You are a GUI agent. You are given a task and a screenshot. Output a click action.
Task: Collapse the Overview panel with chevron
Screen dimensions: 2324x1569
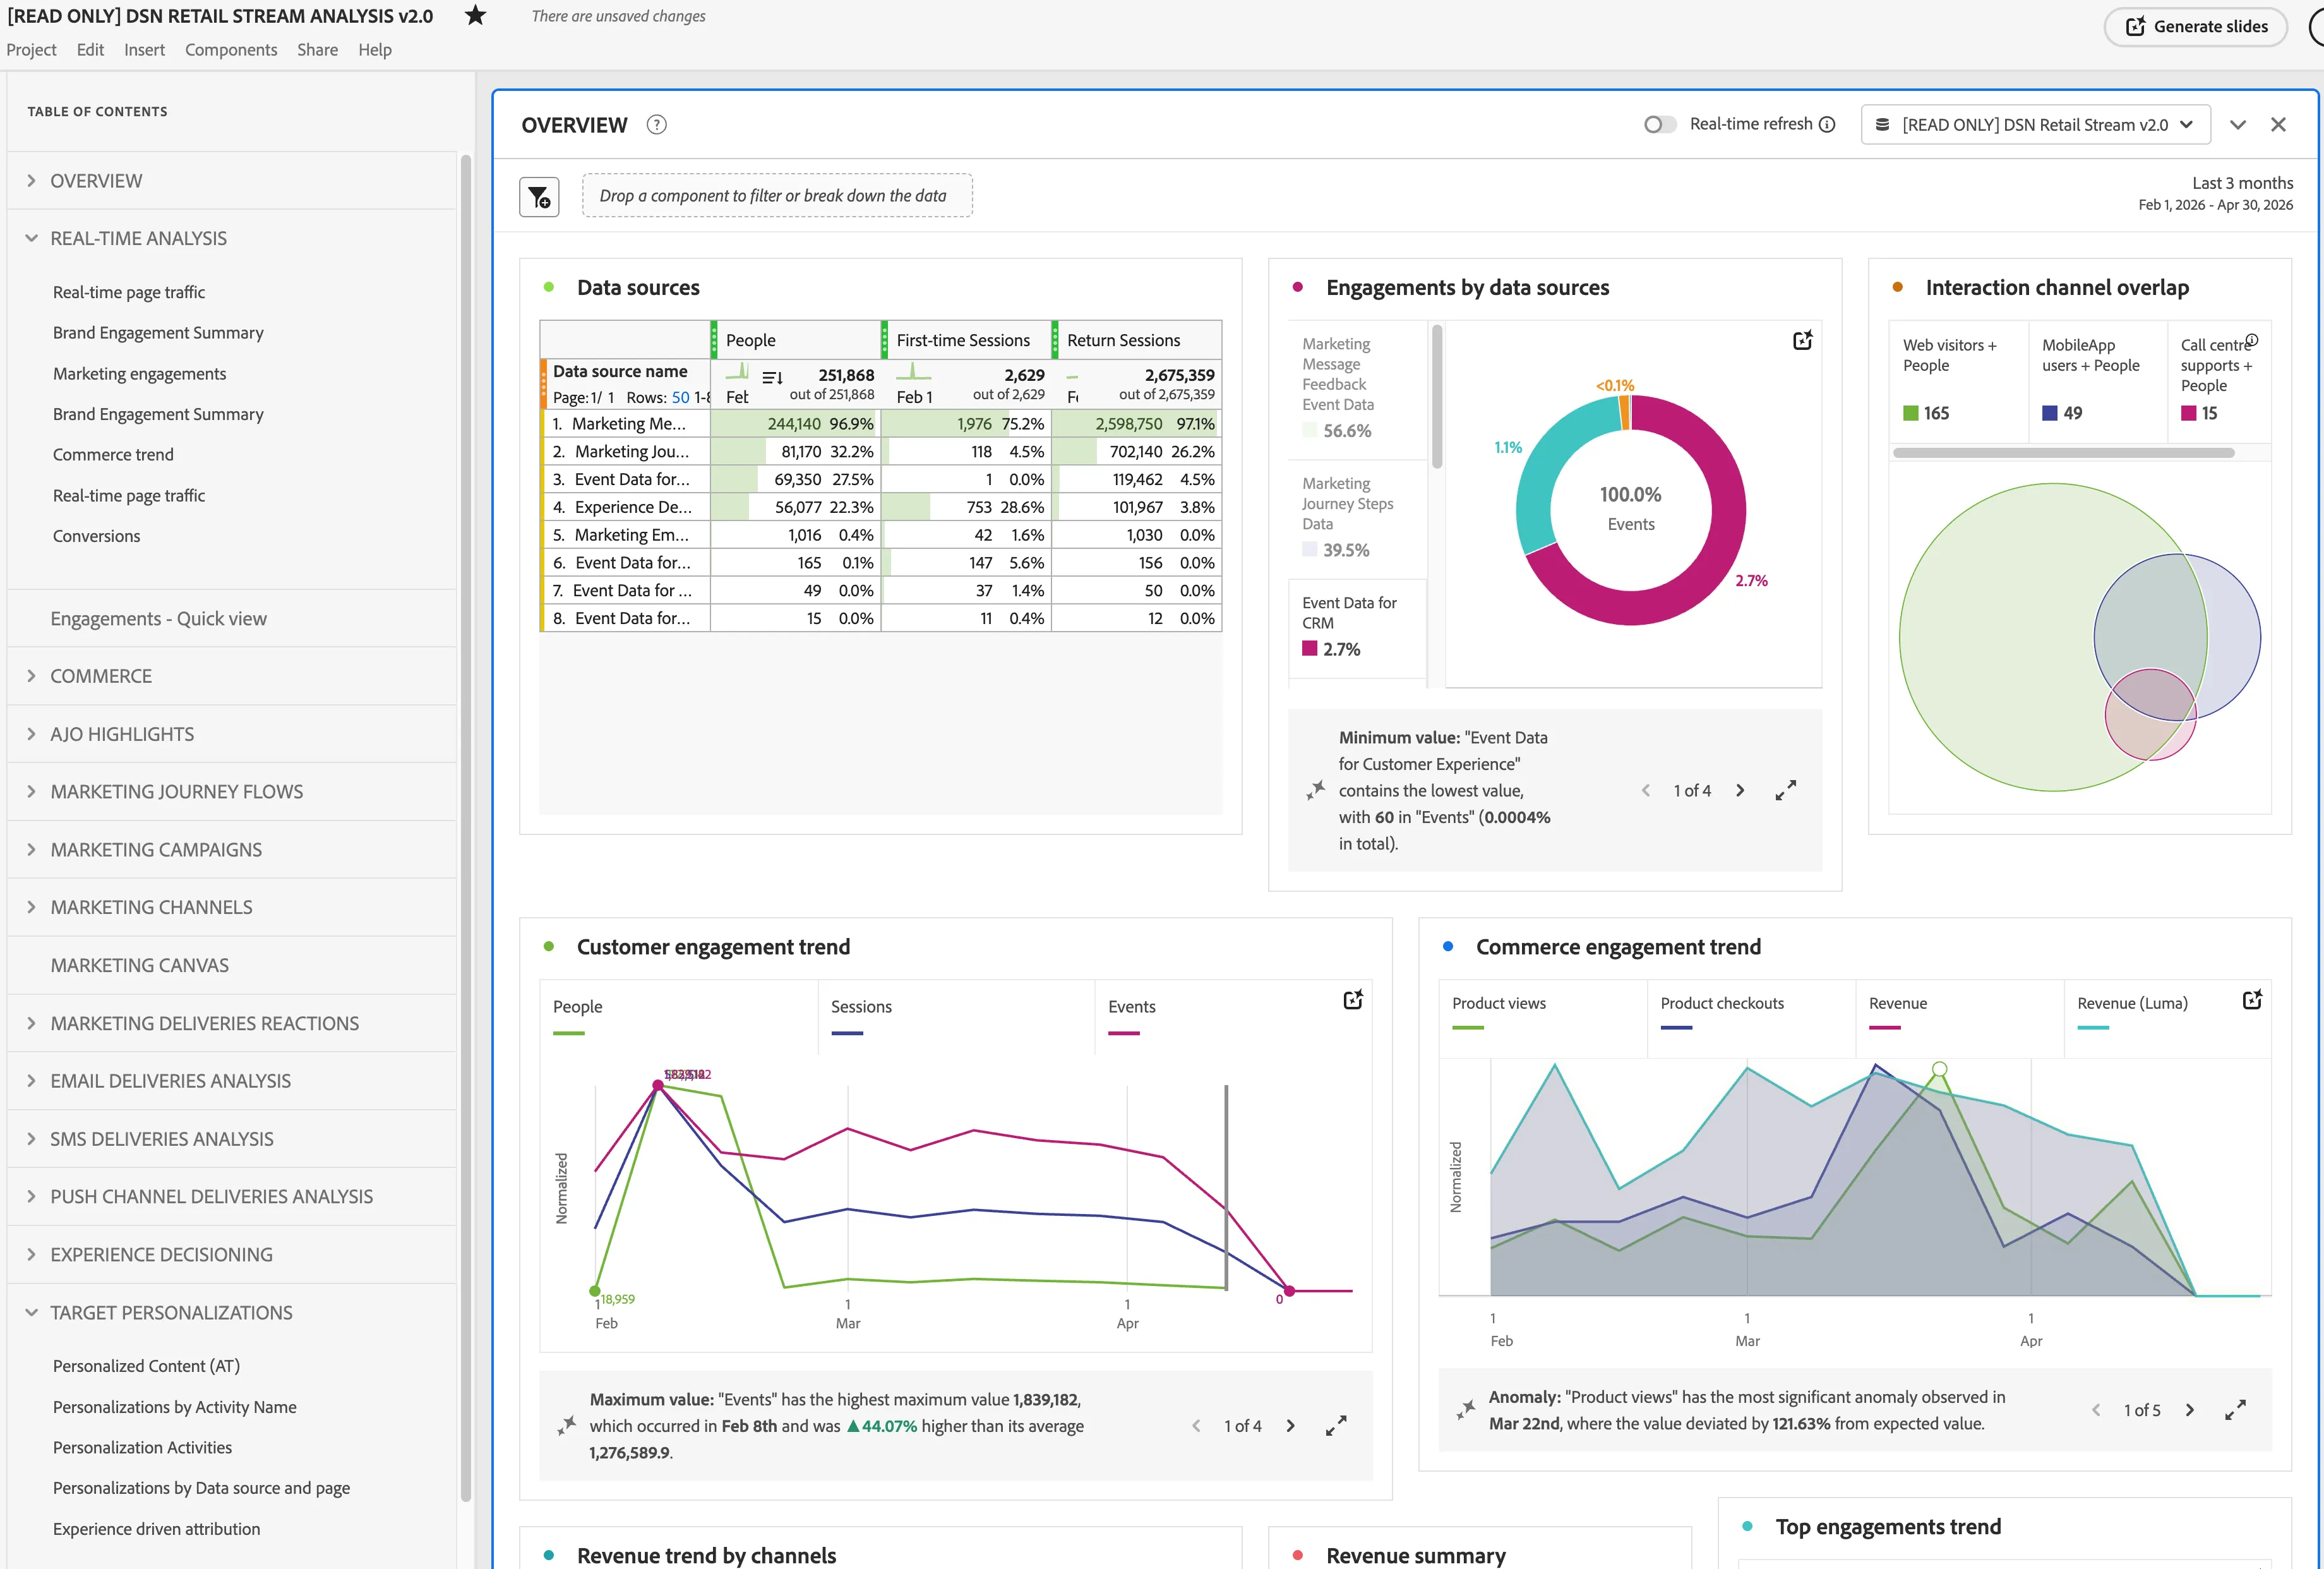click(2238, 125)
